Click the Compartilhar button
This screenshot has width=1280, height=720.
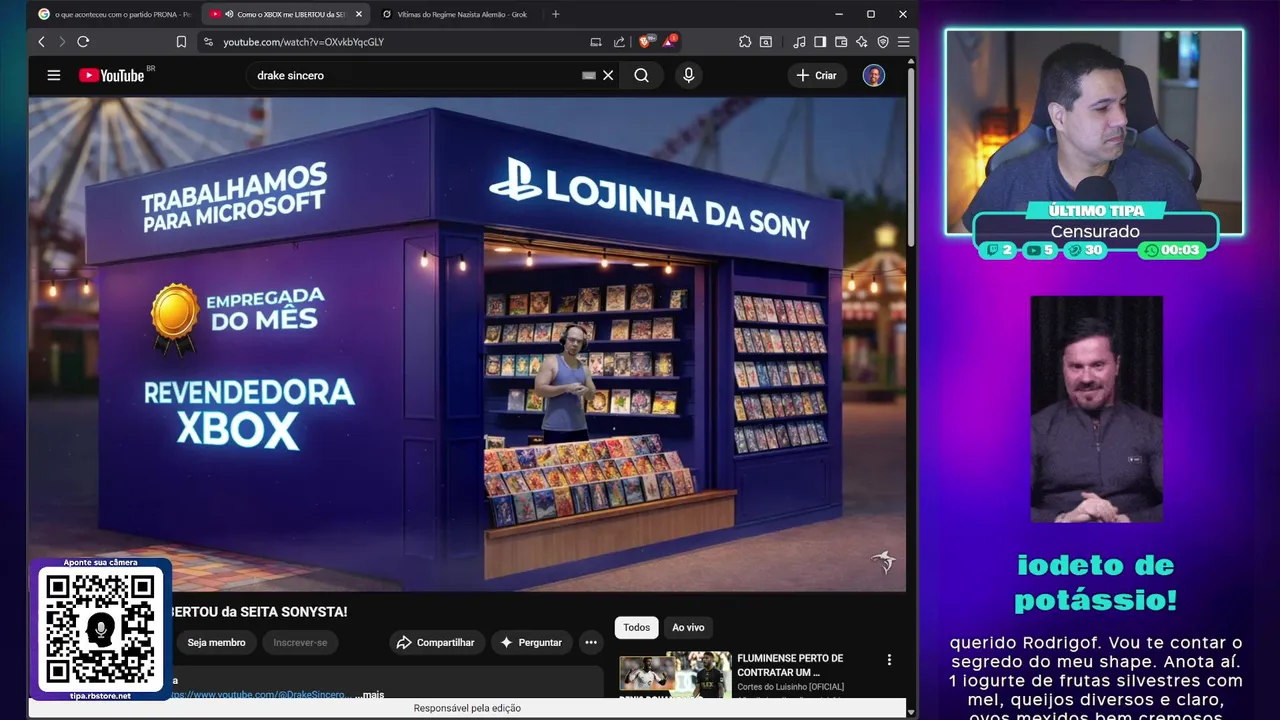[438, 642]
